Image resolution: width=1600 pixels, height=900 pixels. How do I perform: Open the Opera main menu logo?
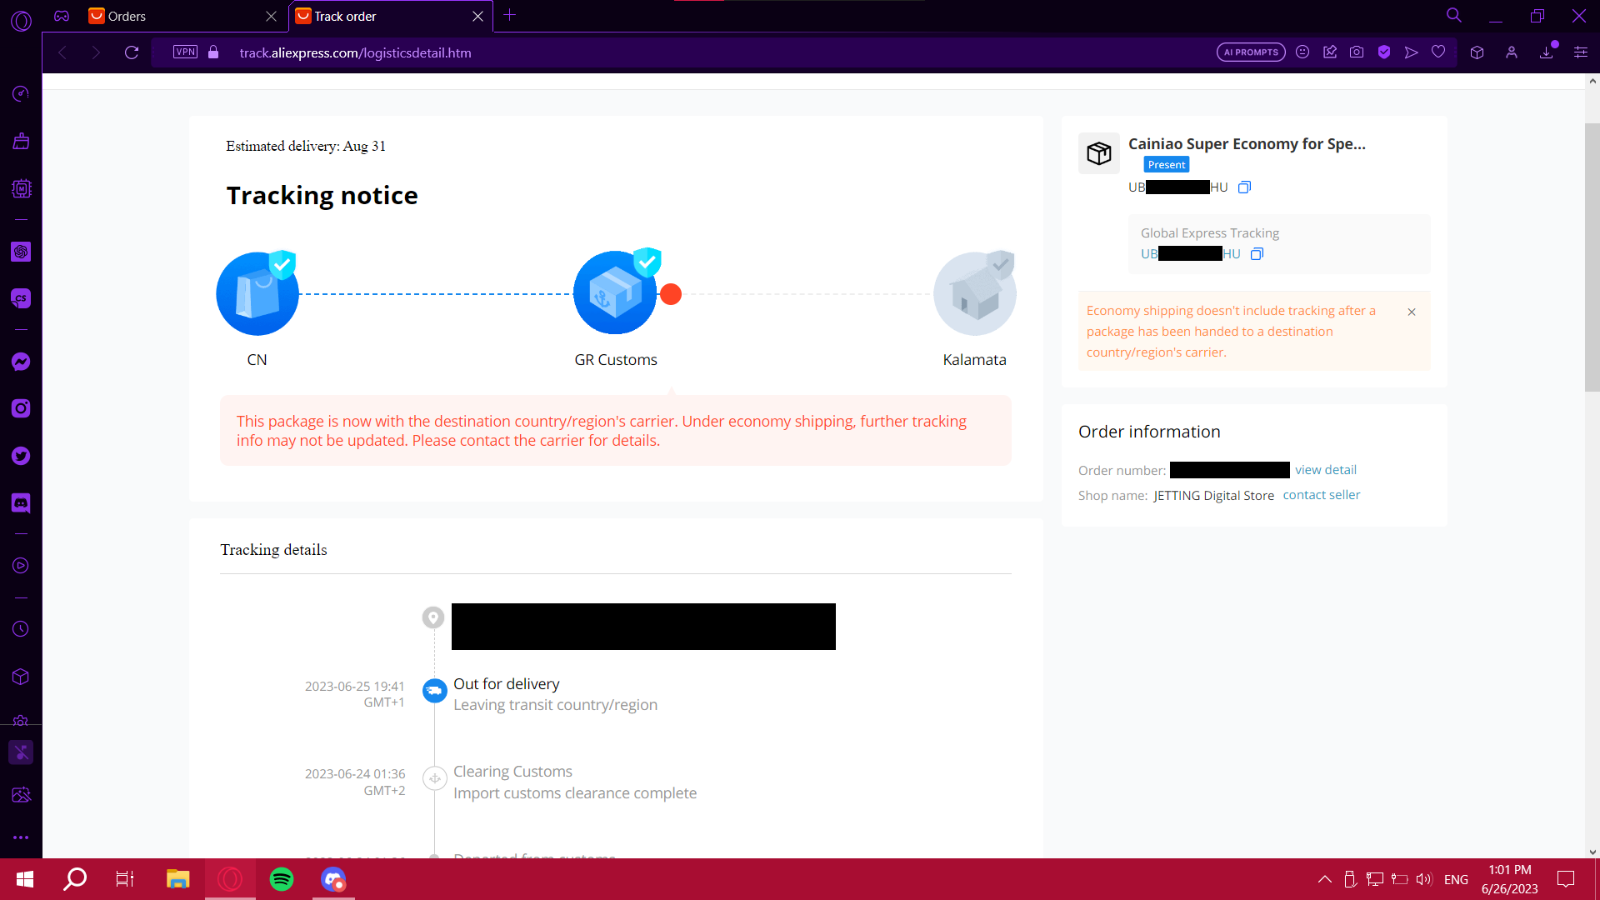click(x=21, y=21)
